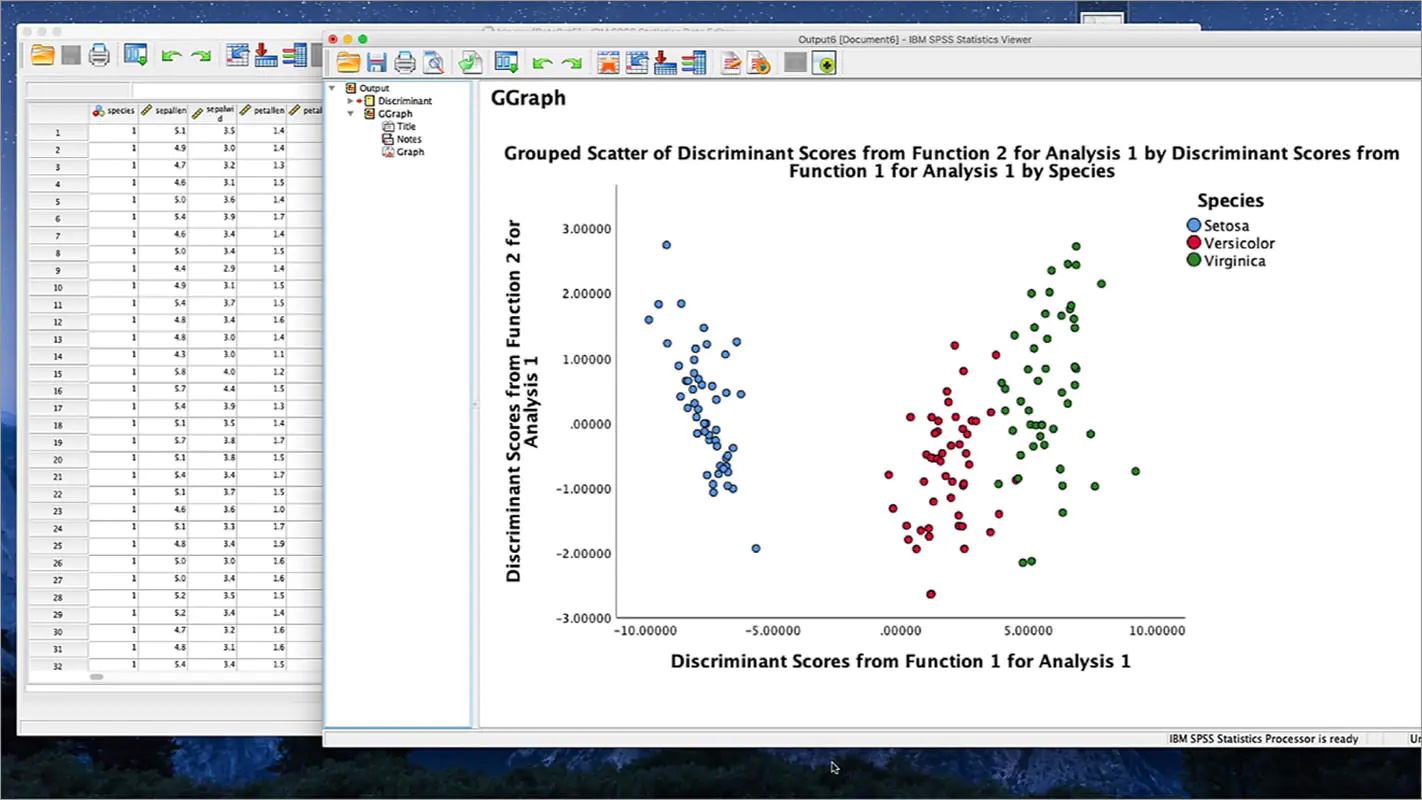
Task: Open a data file via the Data Editor folder icon
Action: click(x=41, y=55)
